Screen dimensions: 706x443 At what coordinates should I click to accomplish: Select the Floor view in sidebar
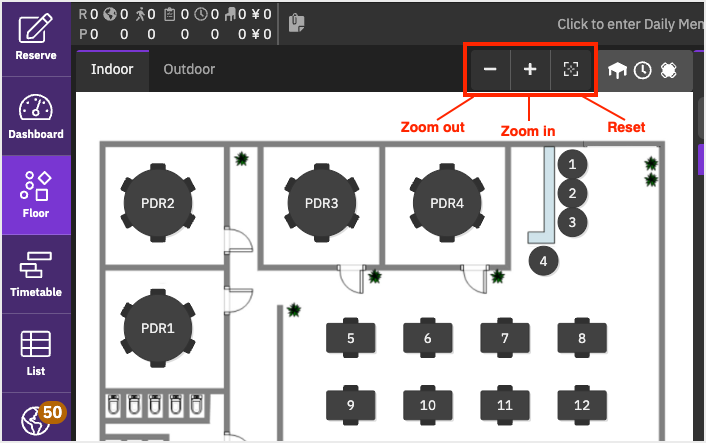(x=36, y=195)
